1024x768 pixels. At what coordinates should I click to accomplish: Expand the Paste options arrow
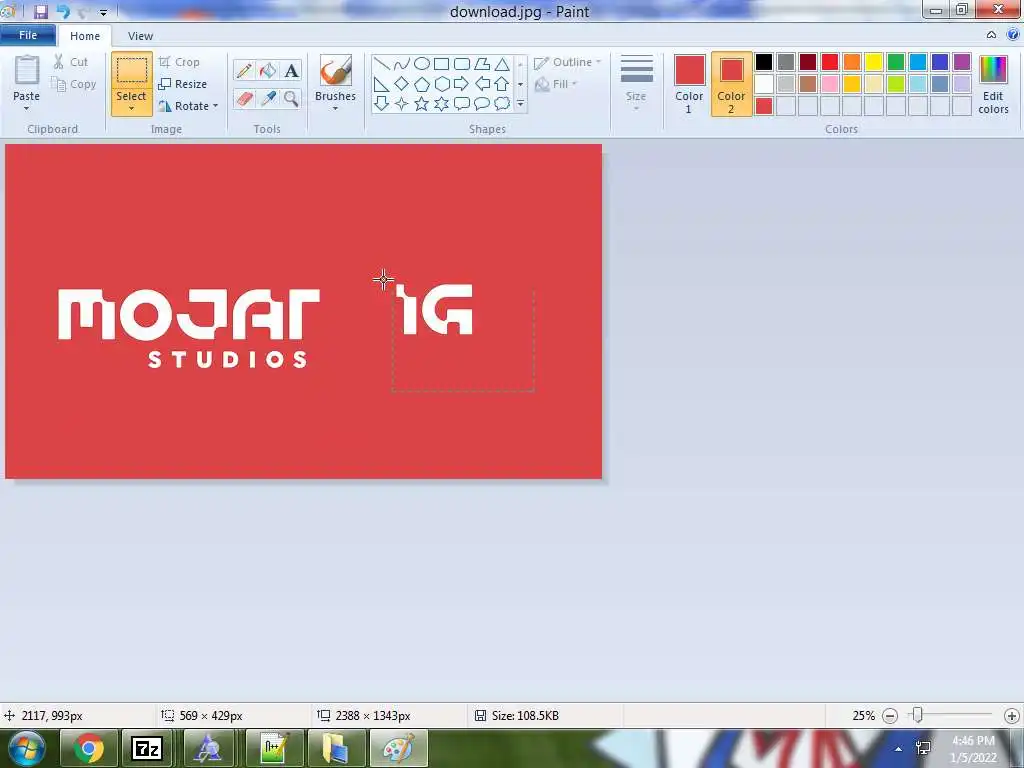(x=26, y=108)
